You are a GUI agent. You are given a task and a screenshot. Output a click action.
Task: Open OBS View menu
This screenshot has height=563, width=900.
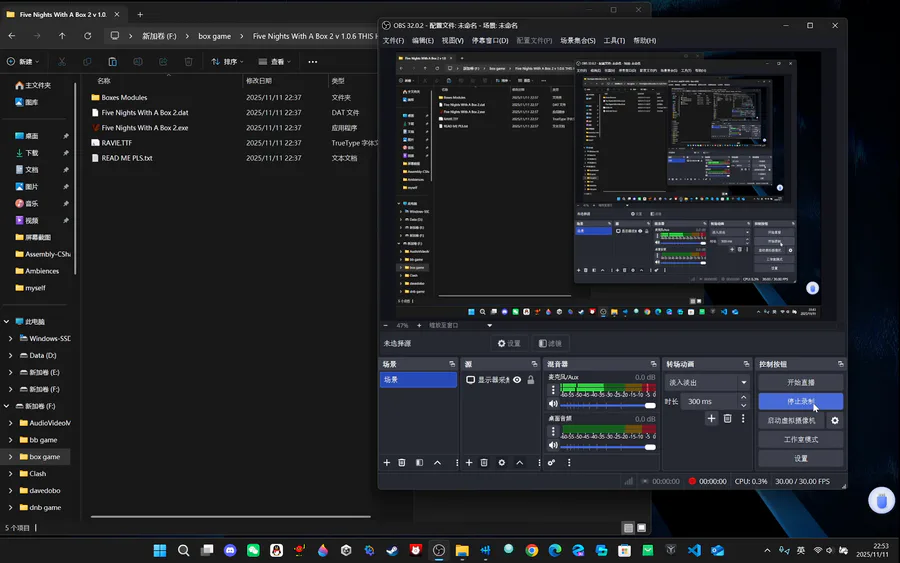[x=452, y=40]
